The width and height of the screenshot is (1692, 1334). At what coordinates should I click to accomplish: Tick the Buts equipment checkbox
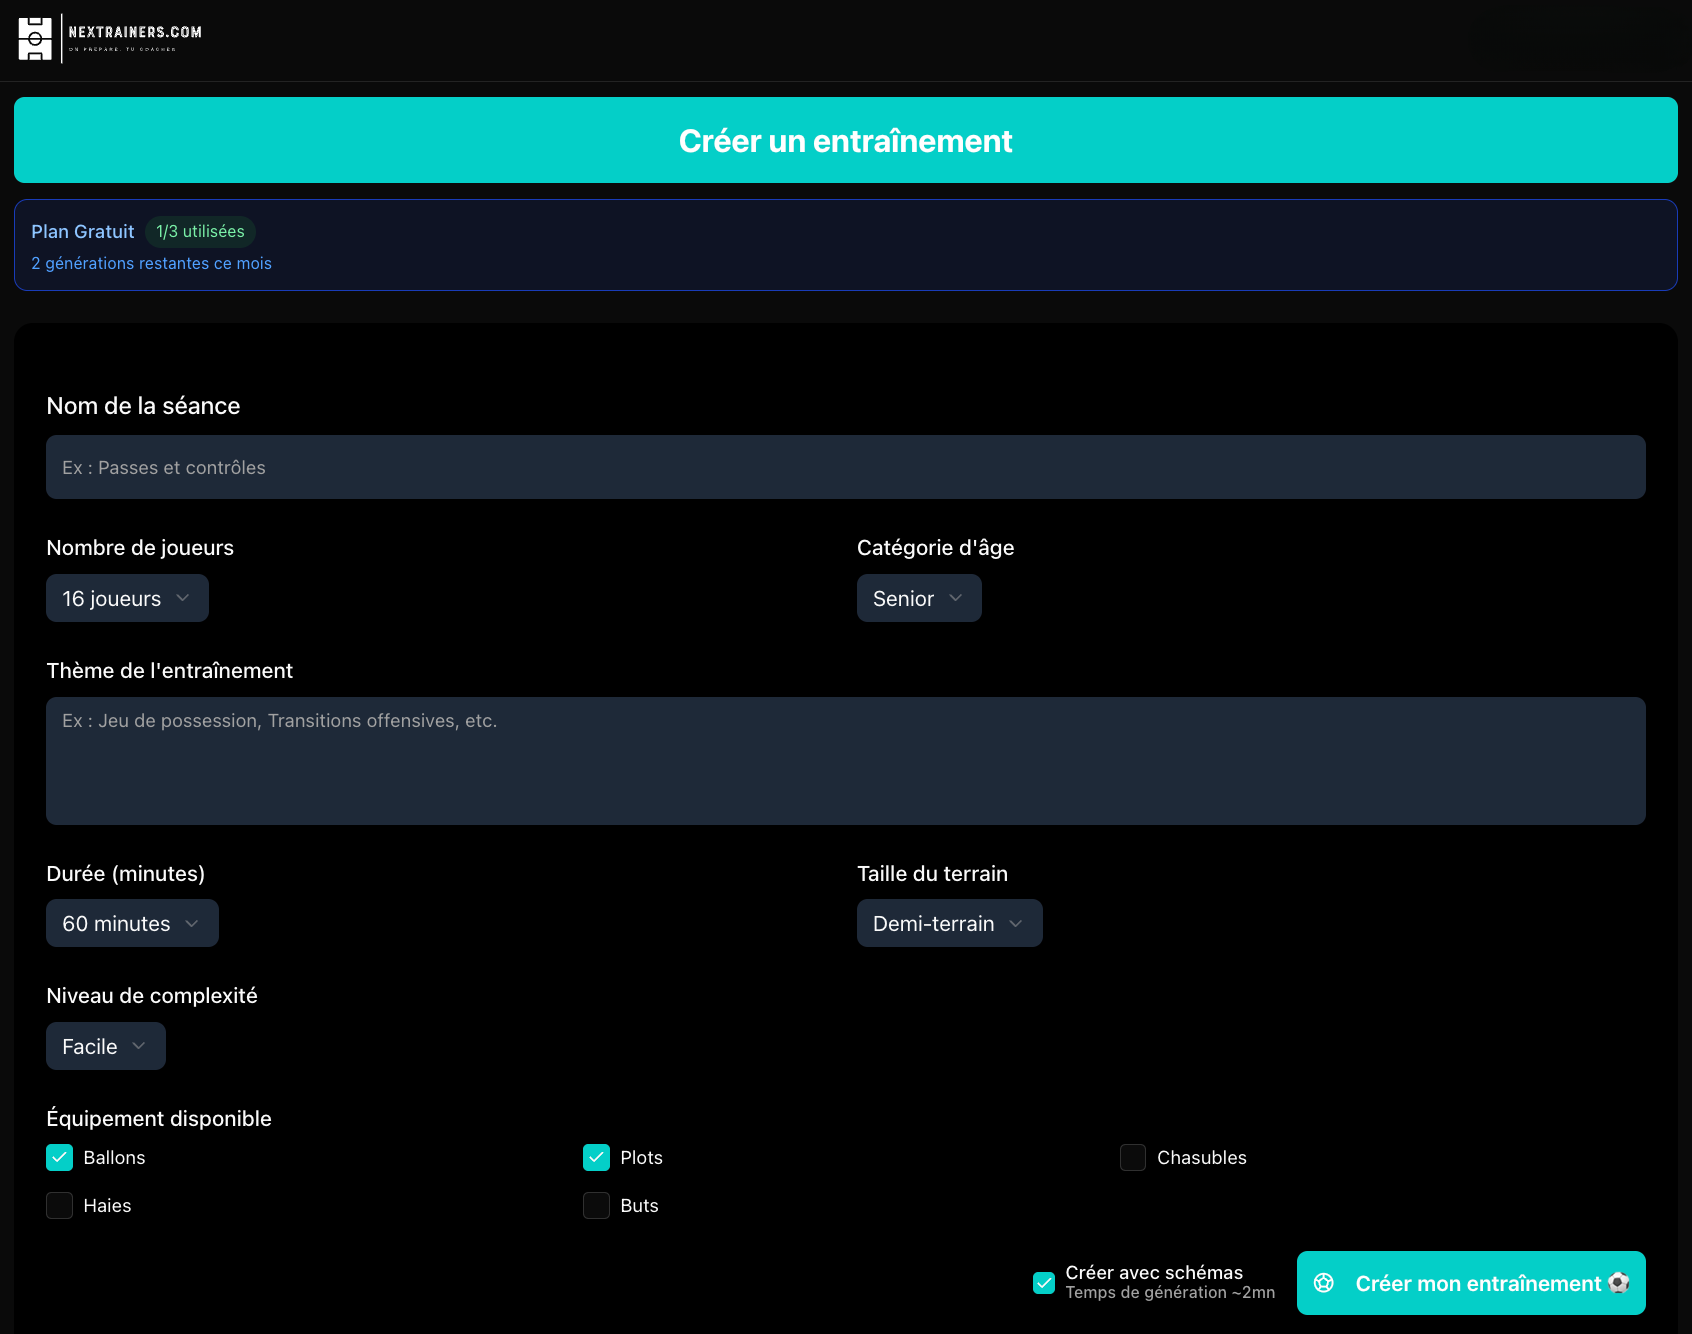(x=596, y=1205)
